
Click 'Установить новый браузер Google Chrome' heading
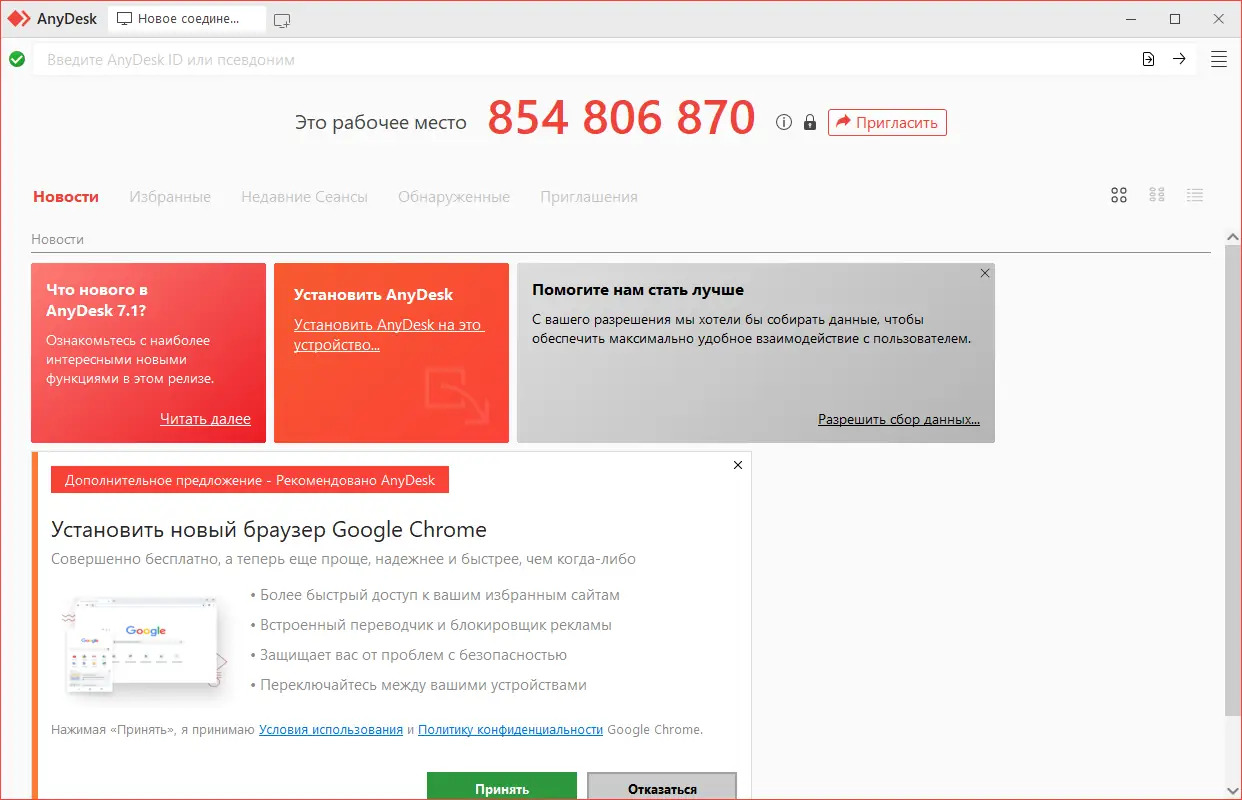point(269,529)
